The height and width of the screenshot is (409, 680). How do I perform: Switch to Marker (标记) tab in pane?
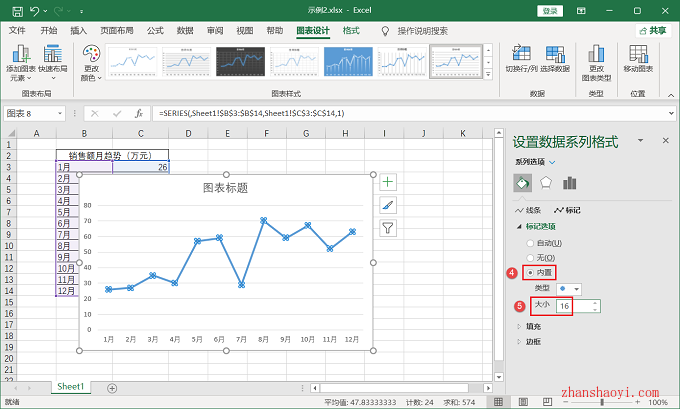pos(567,210)
